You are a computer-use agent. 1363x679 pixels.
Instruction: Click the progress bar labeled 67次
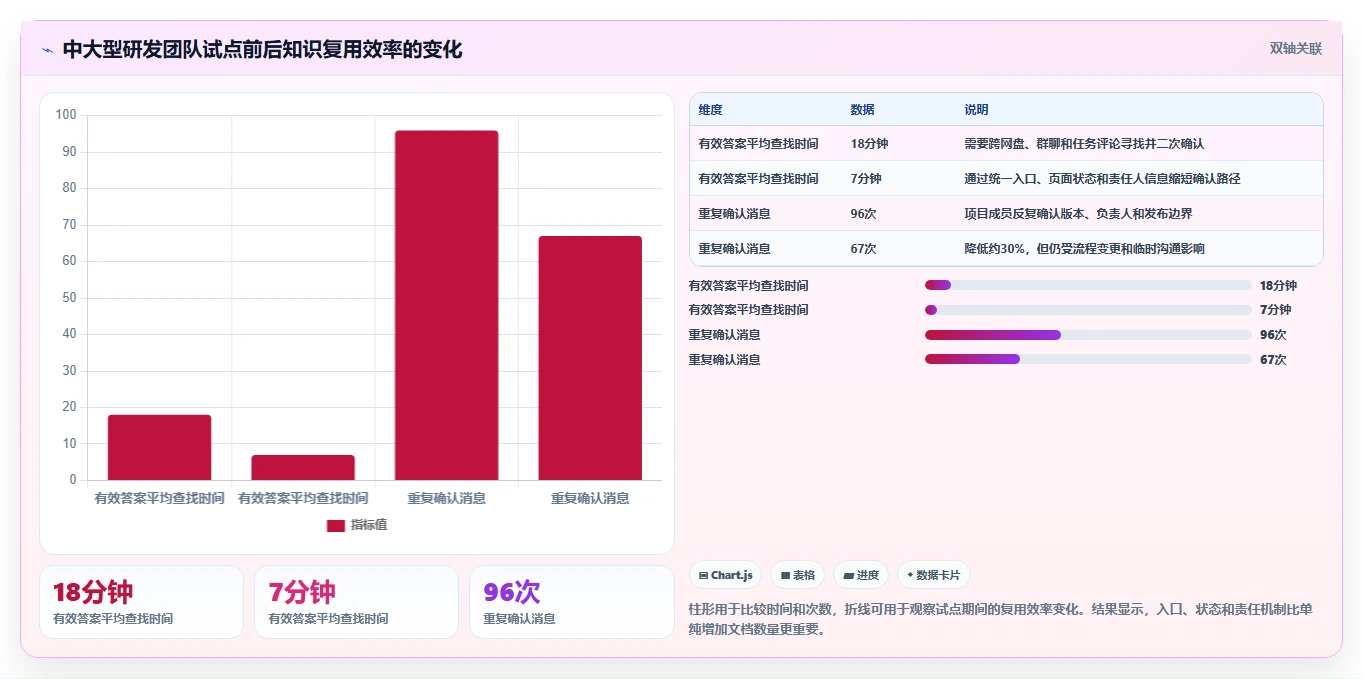tap(1088, 359)
